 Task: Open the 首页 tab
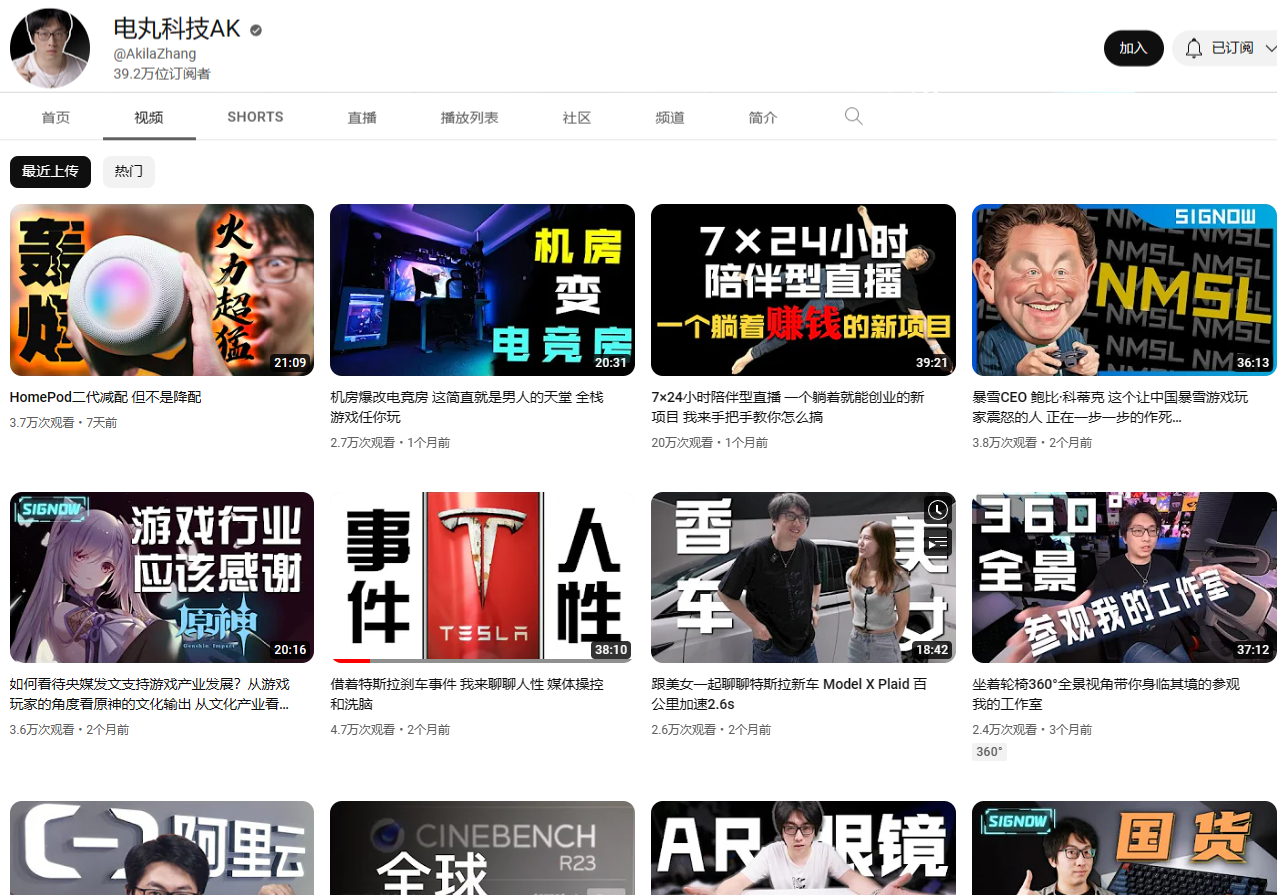tap(56, 117)
